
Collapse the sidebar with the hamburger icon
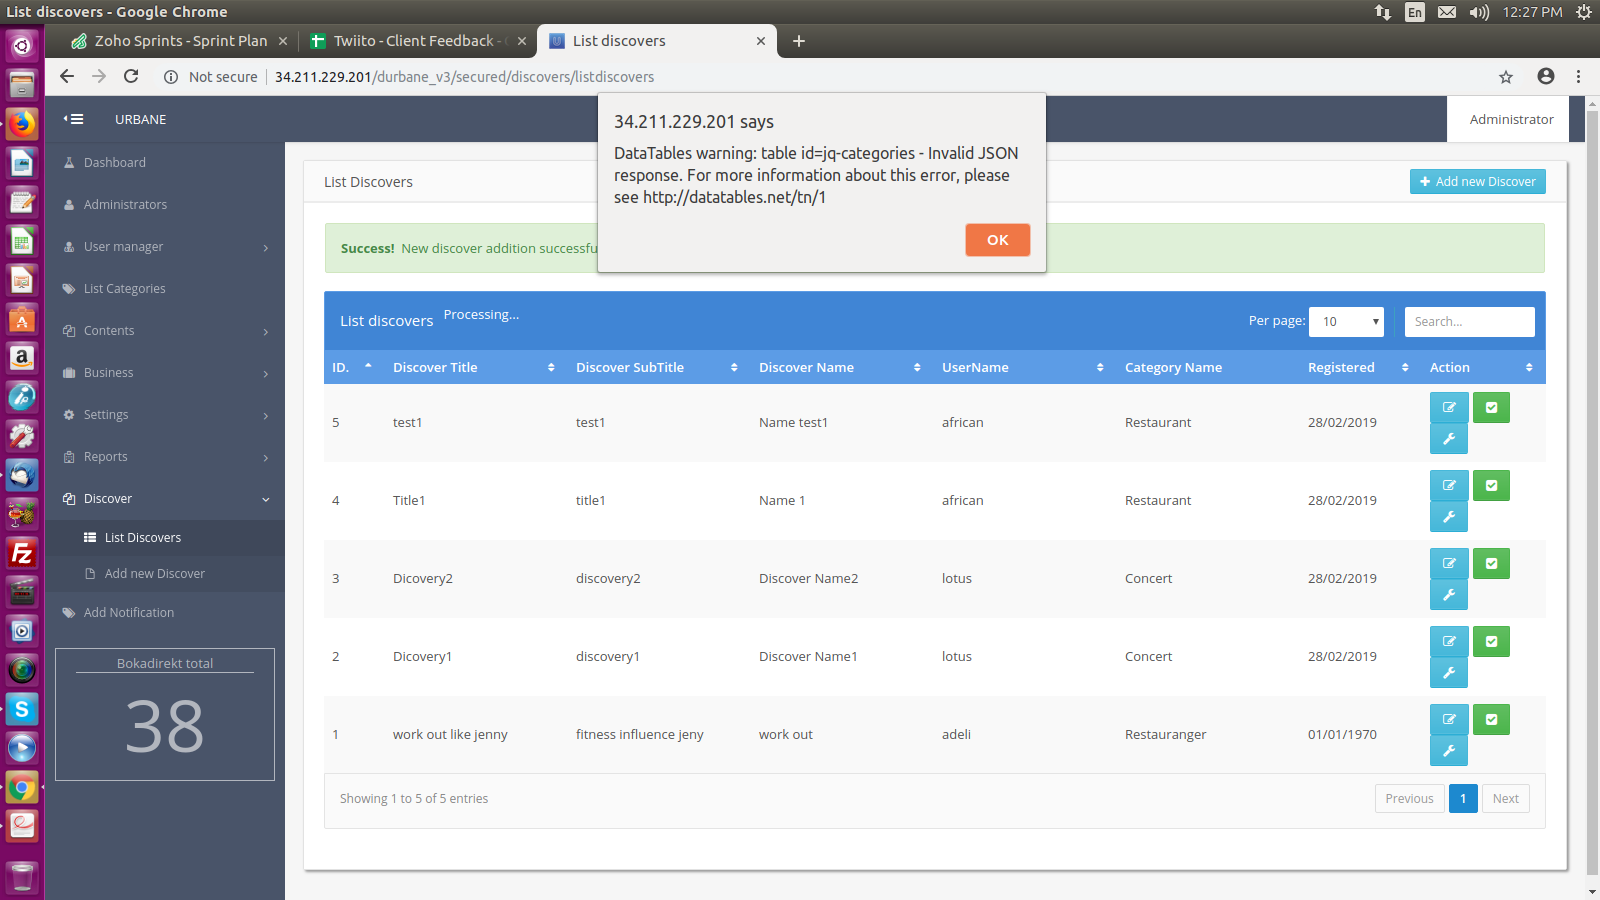click(x=73, y=119)
